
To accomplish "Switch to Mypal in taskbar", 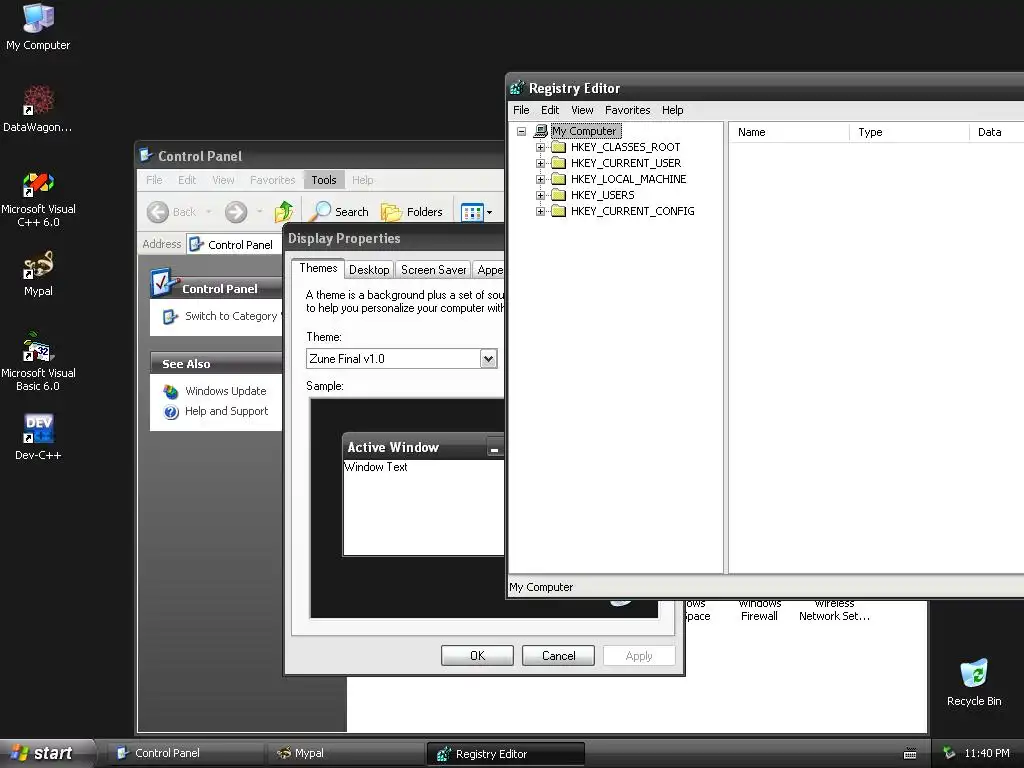I will click(x=345, y=753).
